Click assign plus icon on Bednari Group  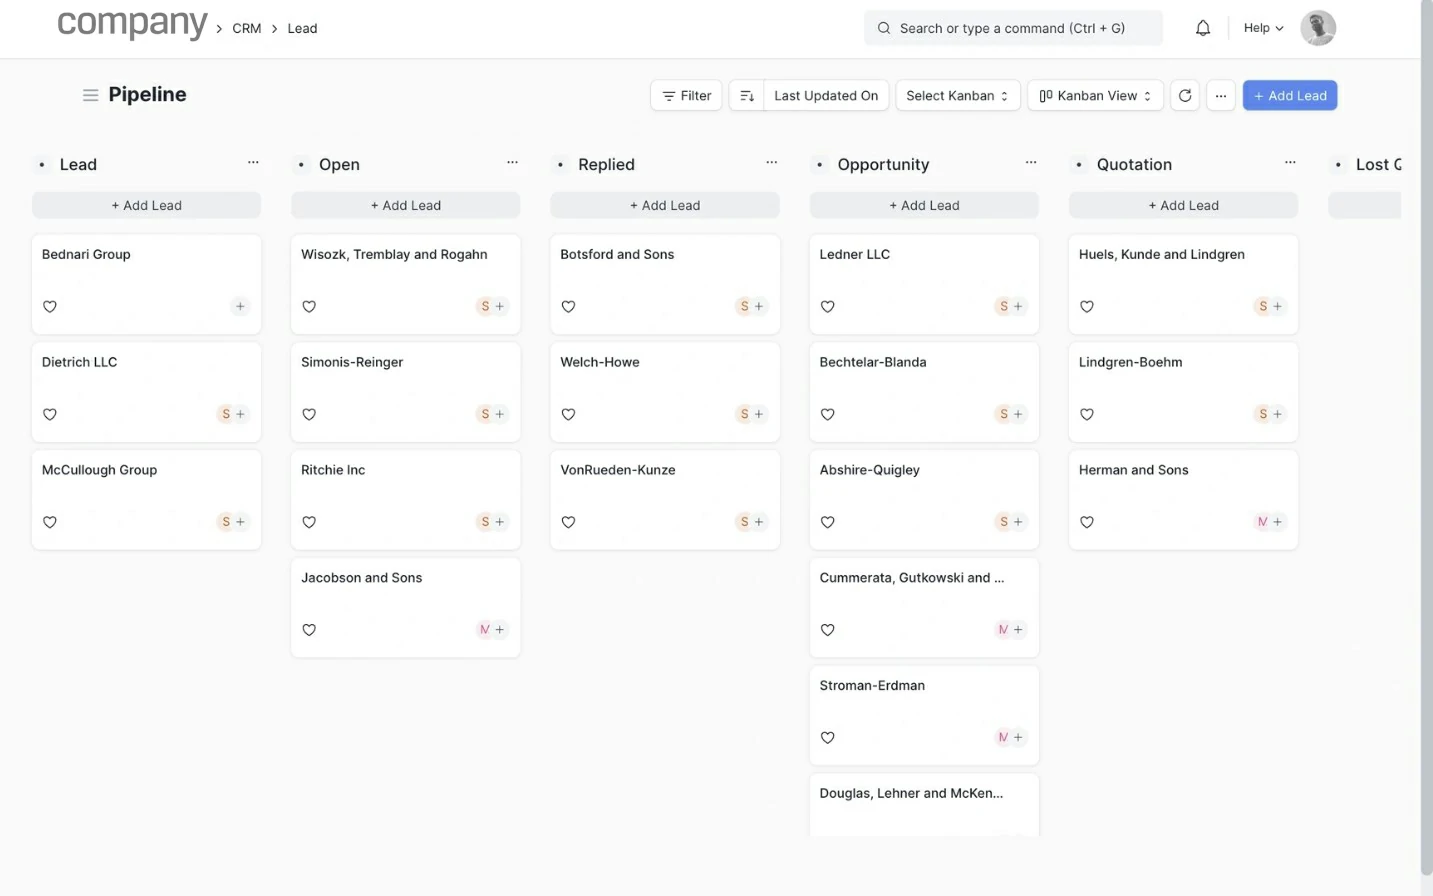point(240,306)
